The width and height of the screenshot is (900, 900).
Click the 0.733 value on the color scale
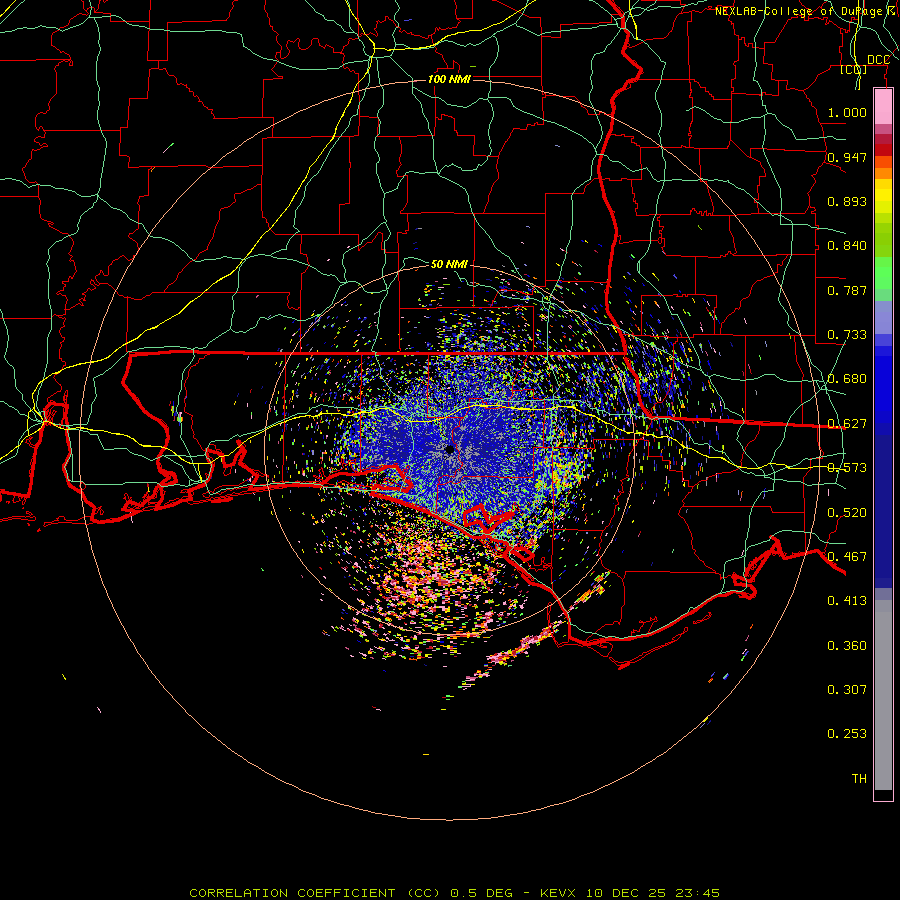pyautogui.click(x=847, y=335)
